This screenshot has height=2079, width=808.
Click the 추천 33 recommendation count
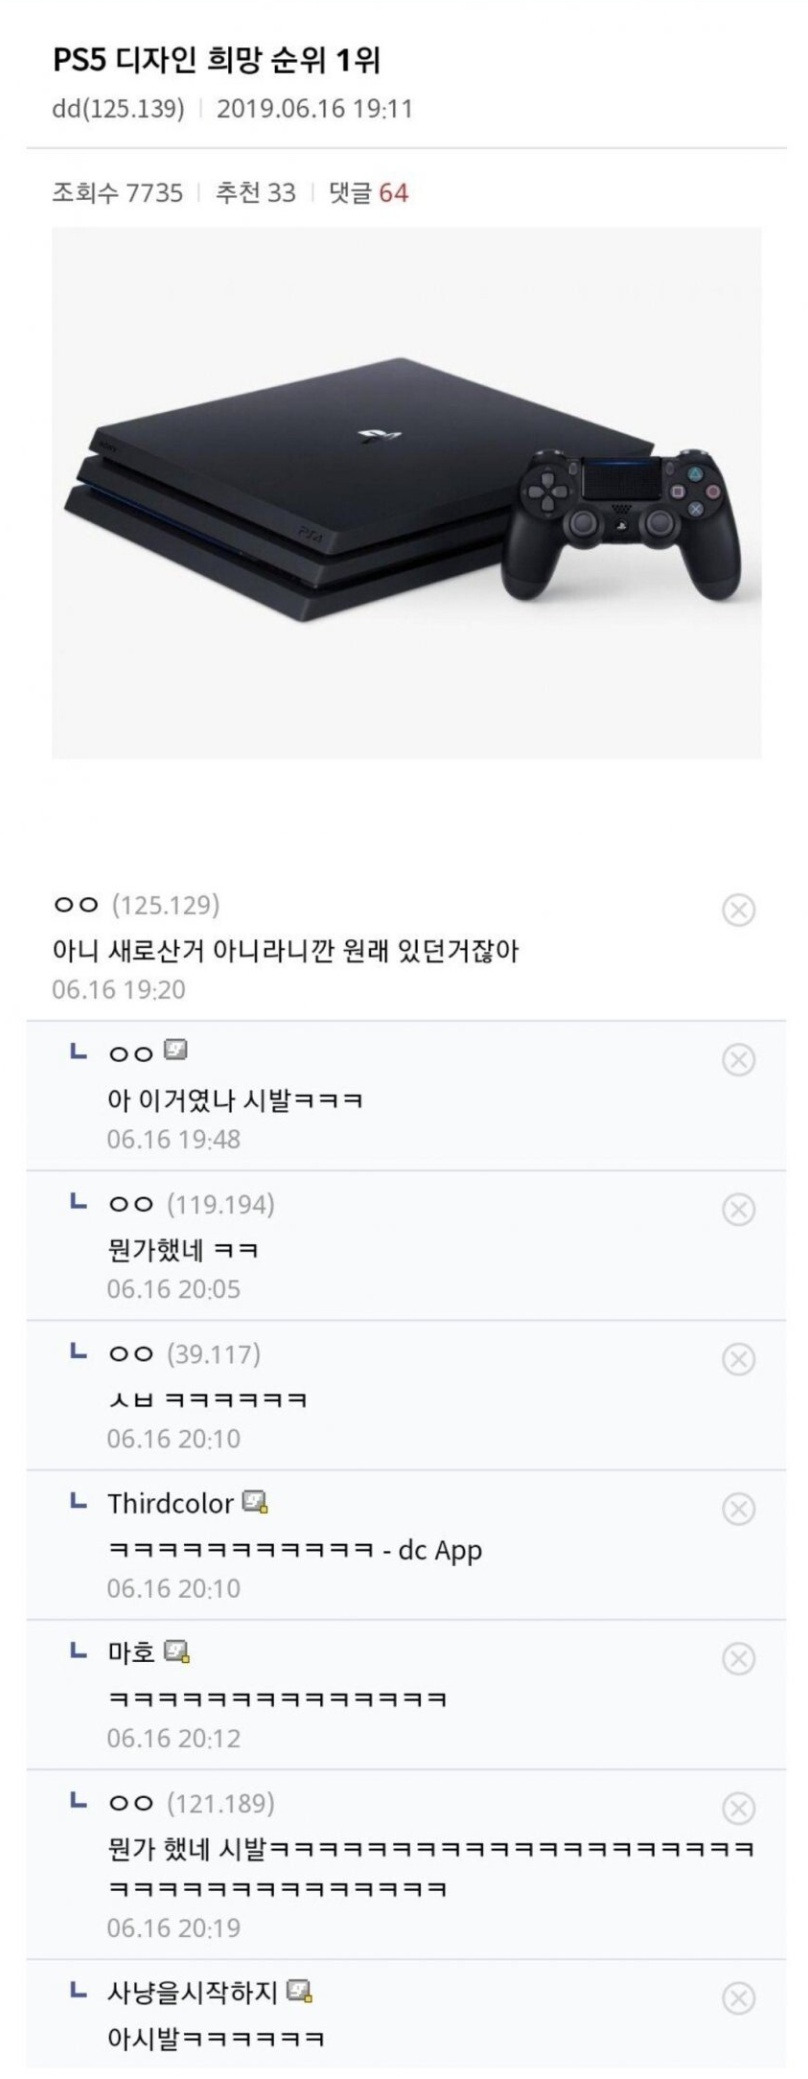click(256, 193)
